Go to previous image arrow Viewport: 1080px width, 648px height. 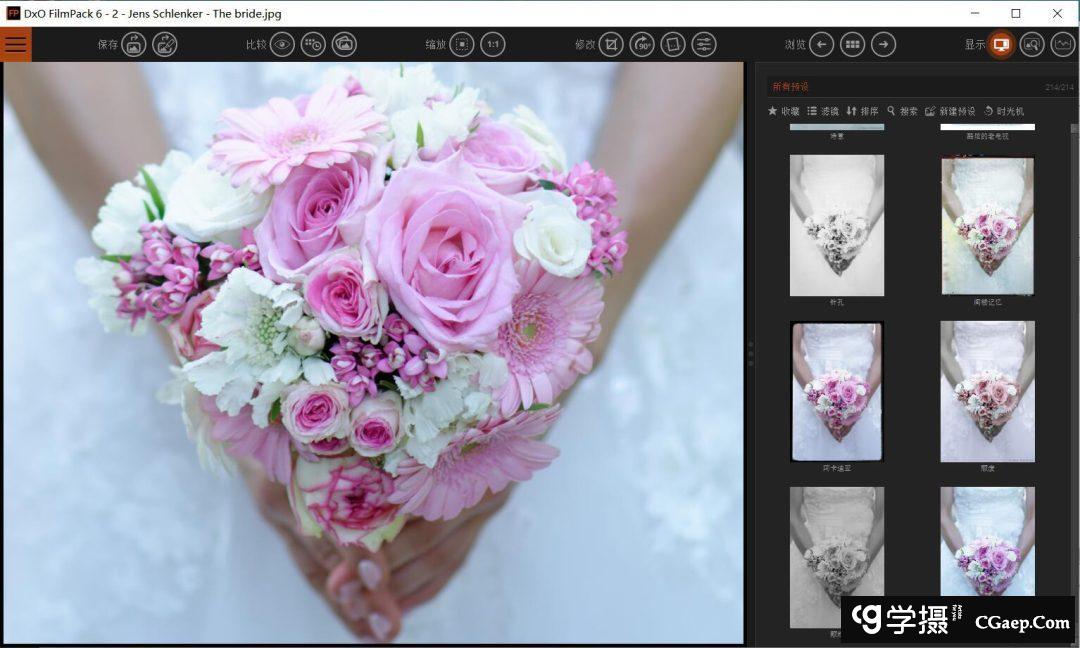point(821,44)
